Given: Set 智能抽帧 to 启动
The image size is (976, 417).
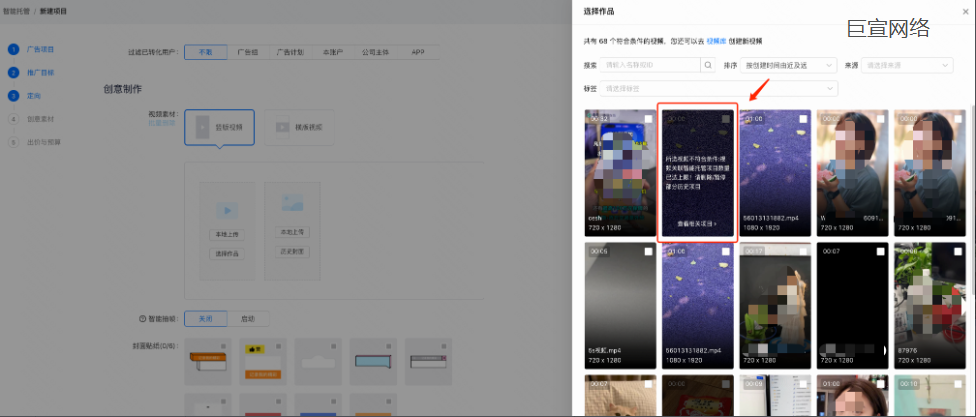Looking at the screenshot, I should (248, 319).
